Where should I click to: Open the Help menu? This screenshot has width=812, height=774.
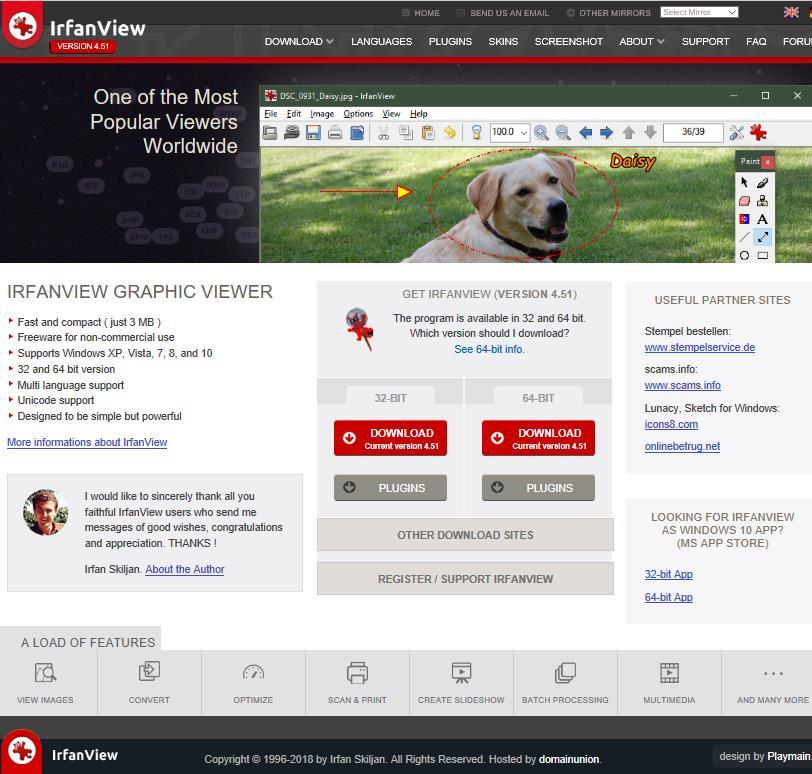tap(418, 114)
